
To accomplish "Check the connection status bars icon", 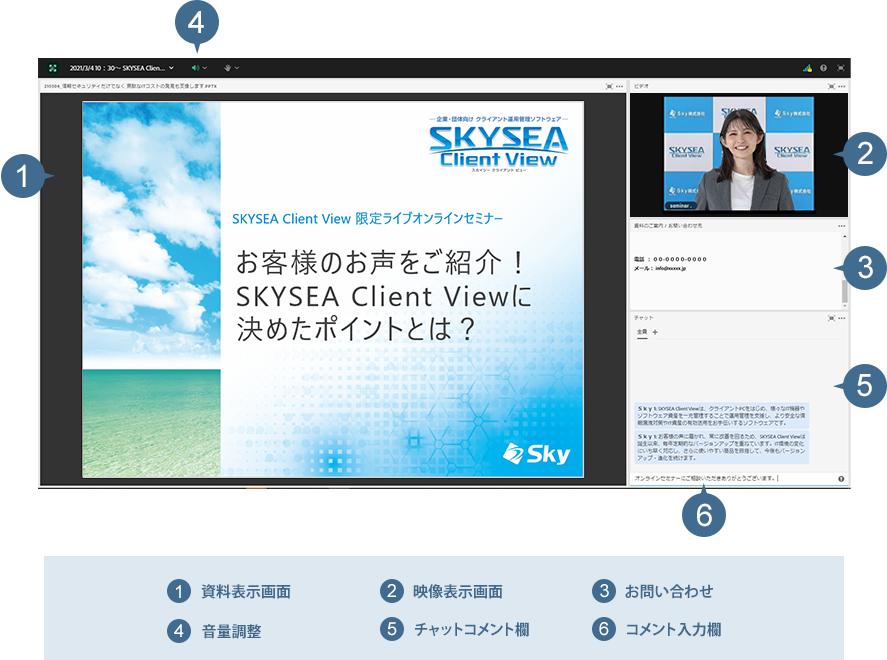I will (807, 68).
